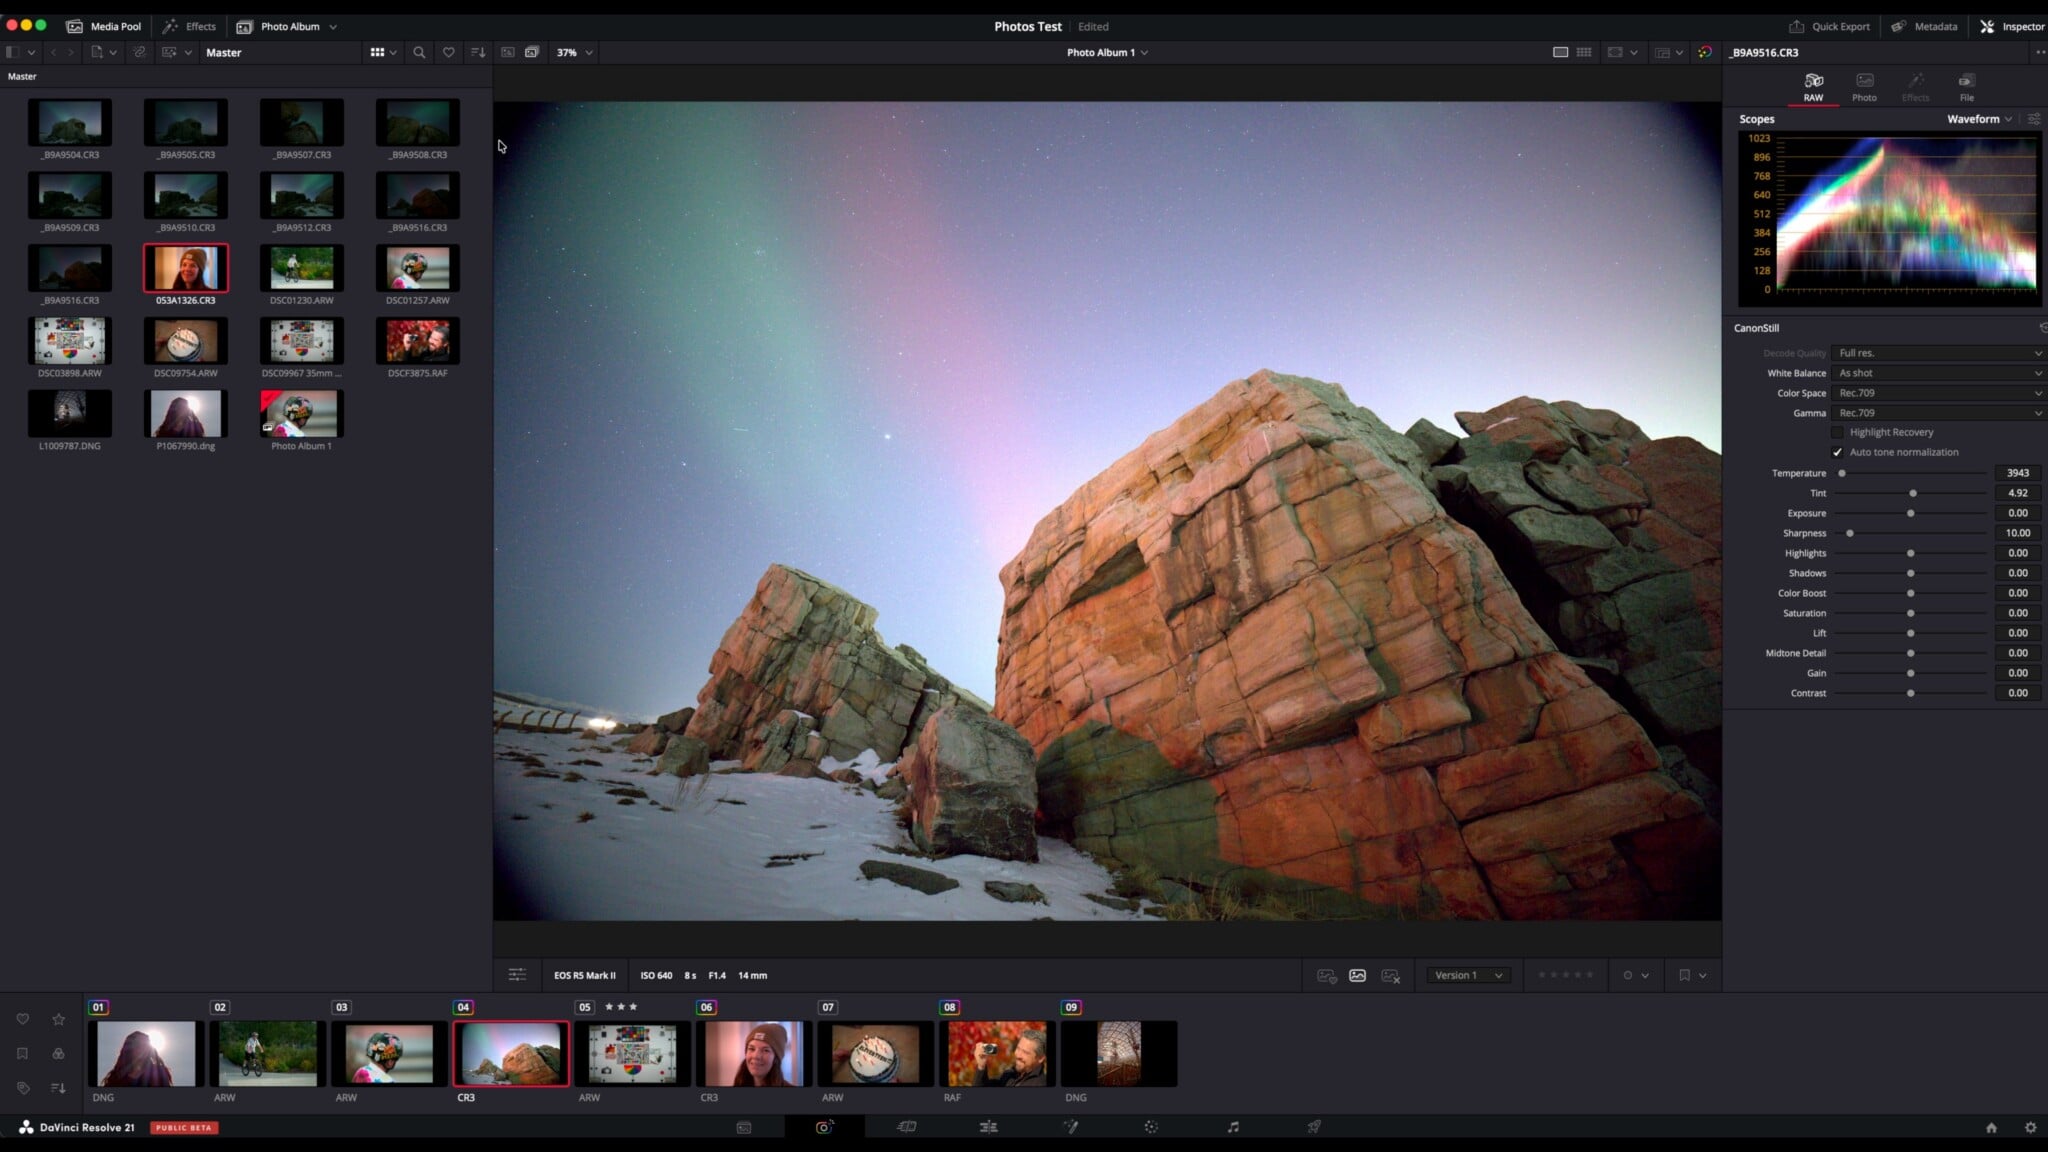Open the Decode Quality dropdown
Screen dimensions: 2048x1152
(1938, 353)
